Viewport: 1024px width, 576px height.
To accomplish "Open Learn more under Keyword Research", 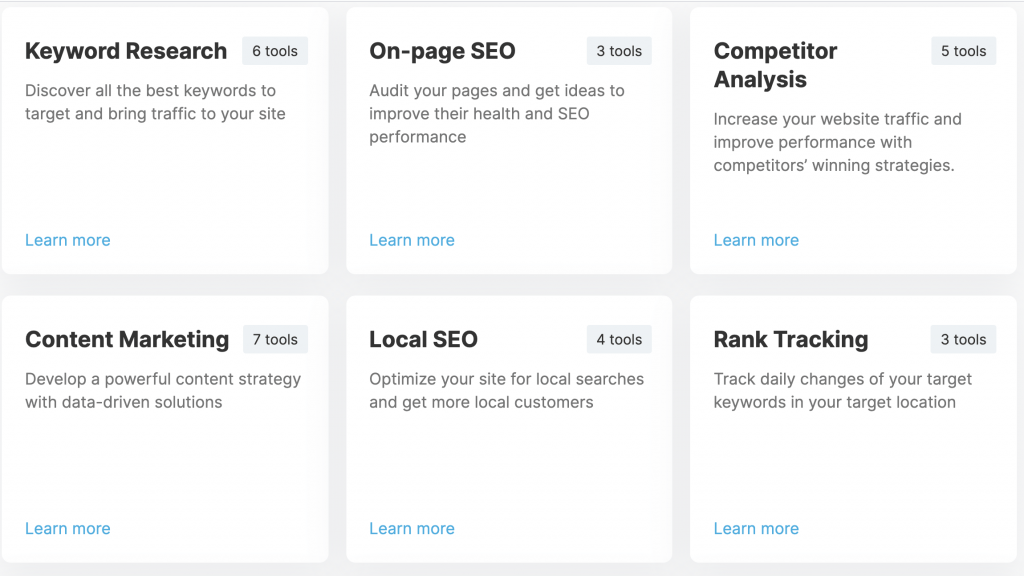I will pyautogui.click(x=68, y=240).
